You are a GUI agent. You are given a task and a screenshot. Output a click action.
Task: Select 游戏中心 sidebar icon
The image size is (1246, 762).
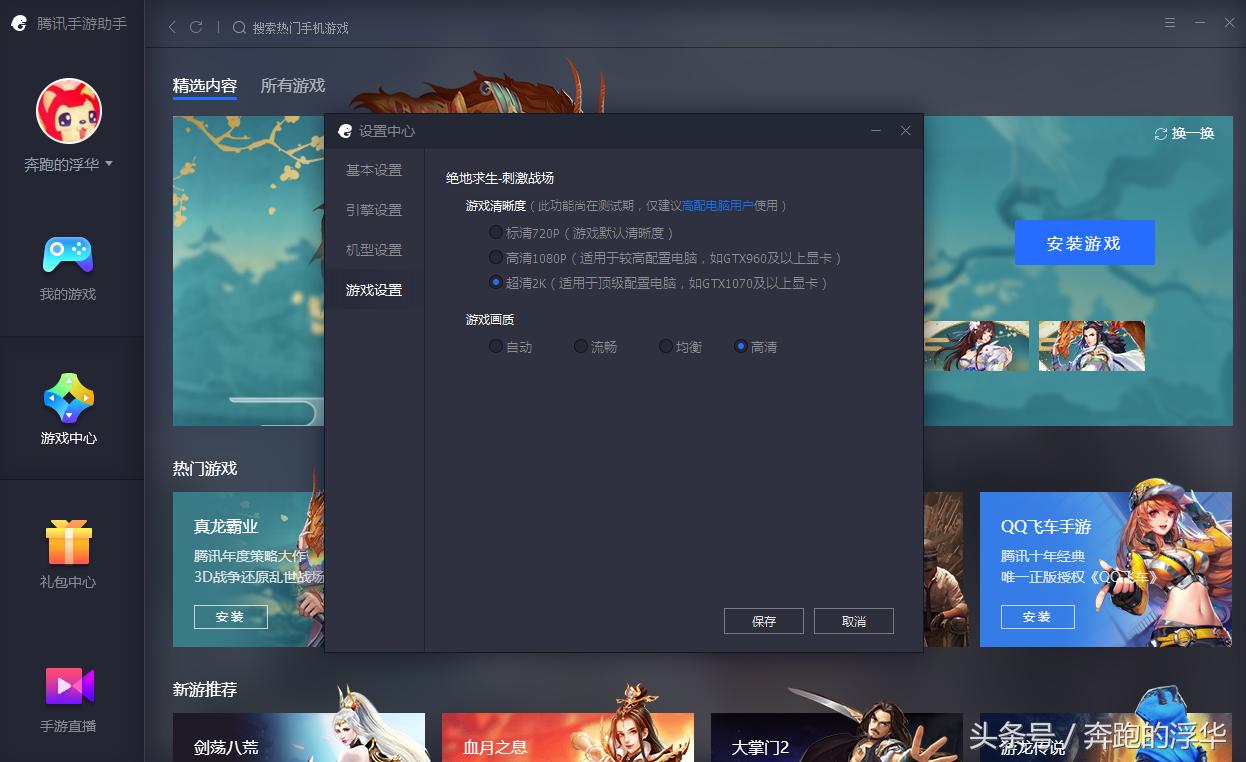(66, 410)
